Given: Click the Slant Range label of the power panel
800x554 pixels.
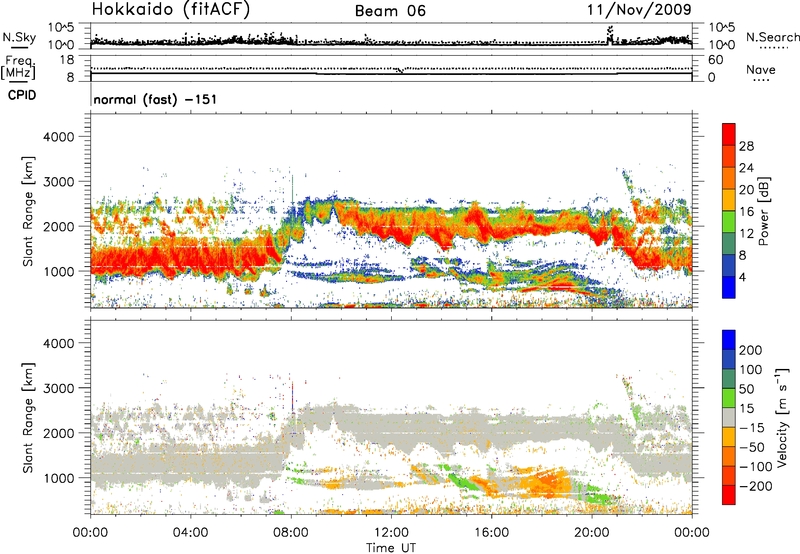Looking at the screenshot, I should pos(28,211).
